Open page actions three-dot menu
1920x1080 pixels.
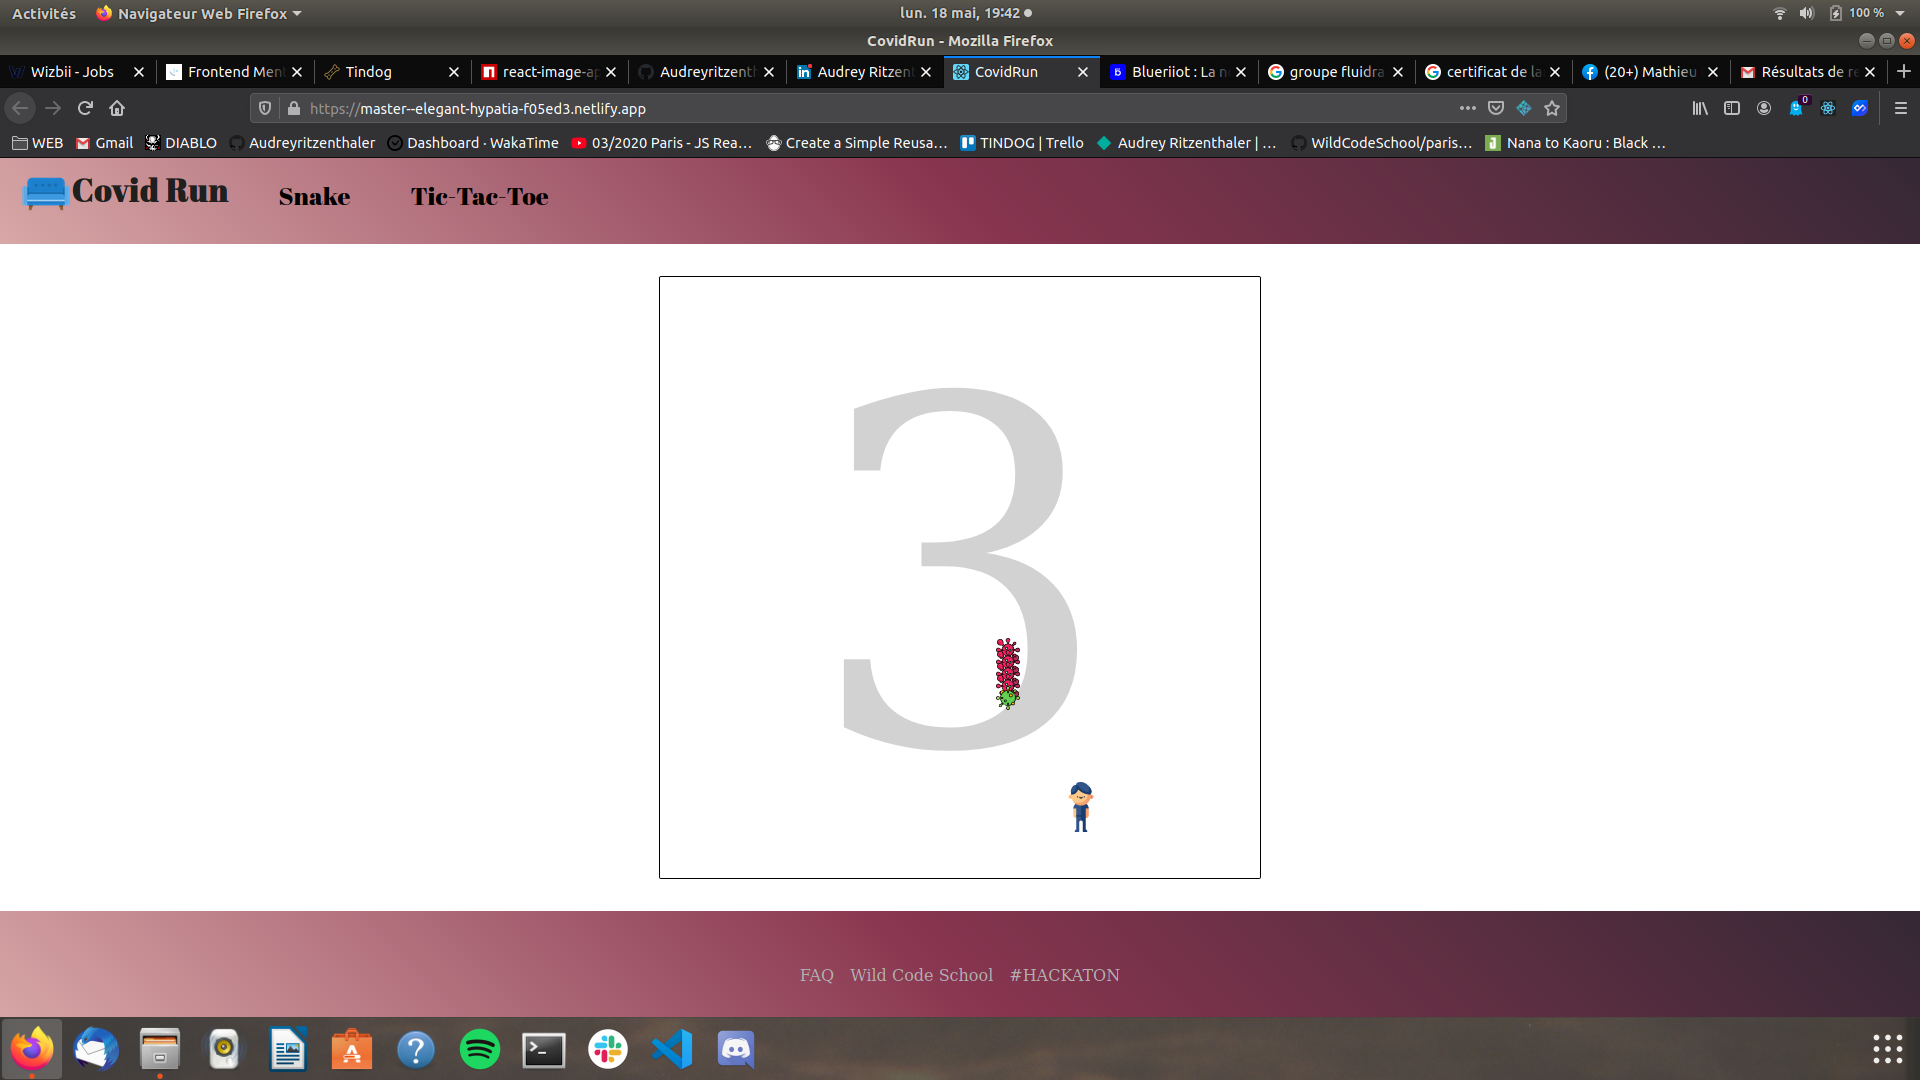(1467, 108)
